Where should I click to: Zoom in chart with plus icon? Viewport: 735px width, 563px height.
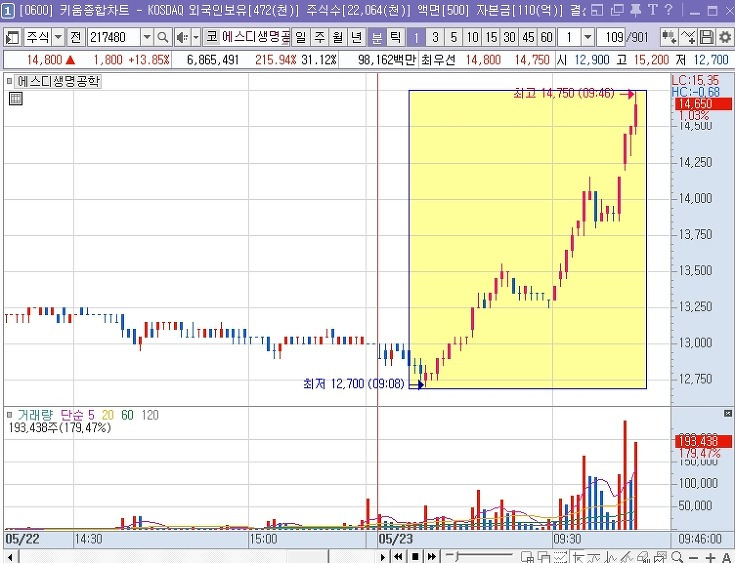click(711, 557)
